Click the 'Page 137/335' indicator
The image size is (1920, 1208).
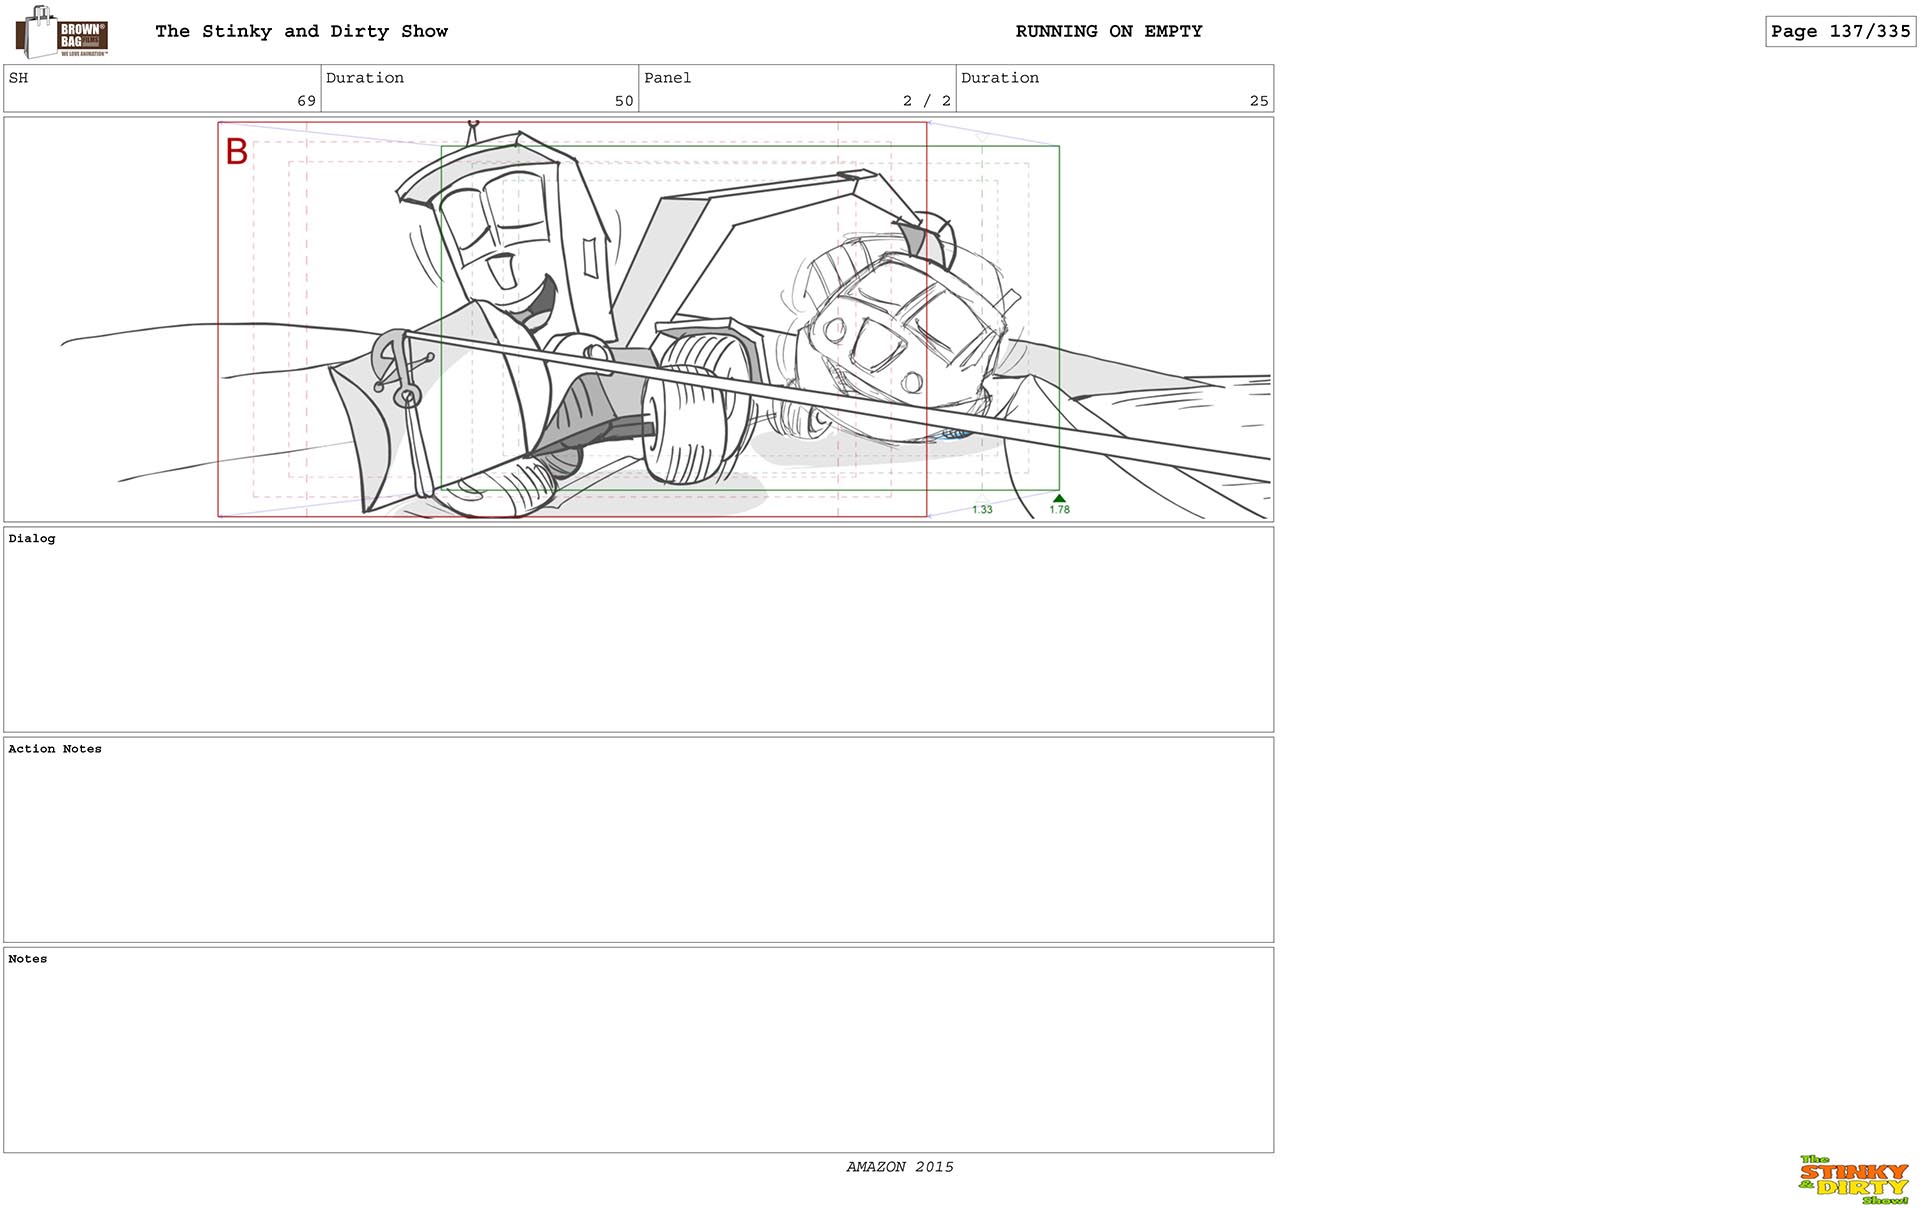[1840, 31]
